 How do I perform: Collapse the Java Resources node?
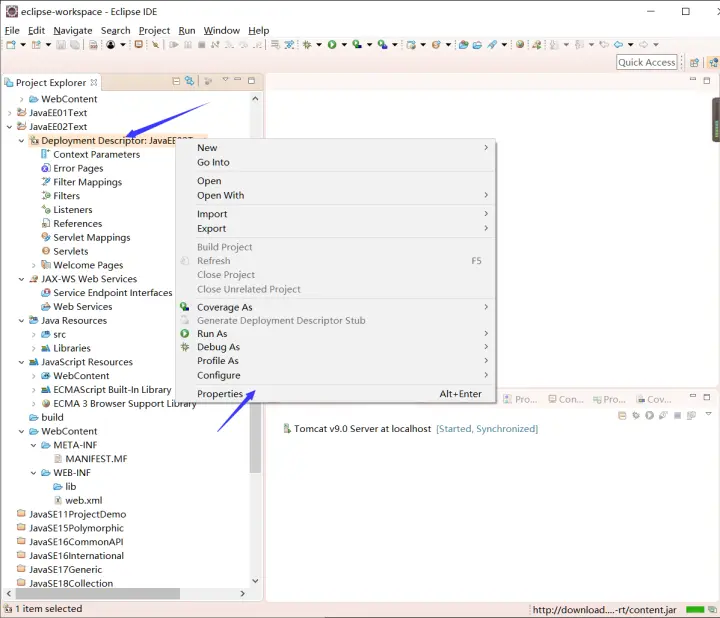pos(21,321)
